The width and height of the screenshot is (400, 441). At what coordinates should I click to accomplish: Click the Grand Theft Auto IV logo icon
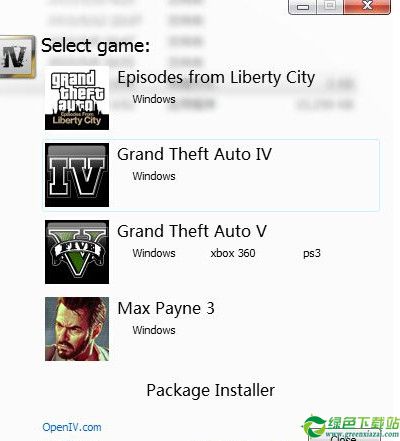point(77,175)
